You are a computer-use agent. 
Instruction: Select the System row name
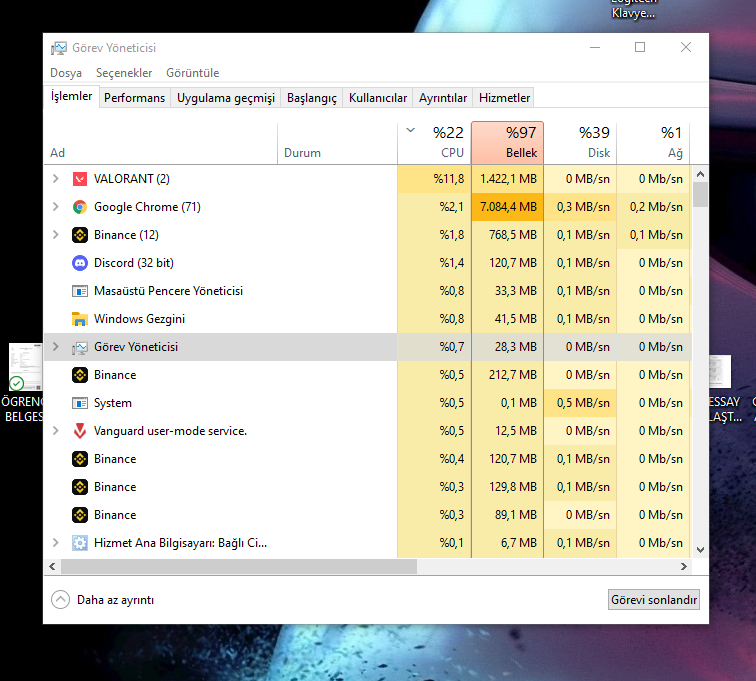point(113,403)
